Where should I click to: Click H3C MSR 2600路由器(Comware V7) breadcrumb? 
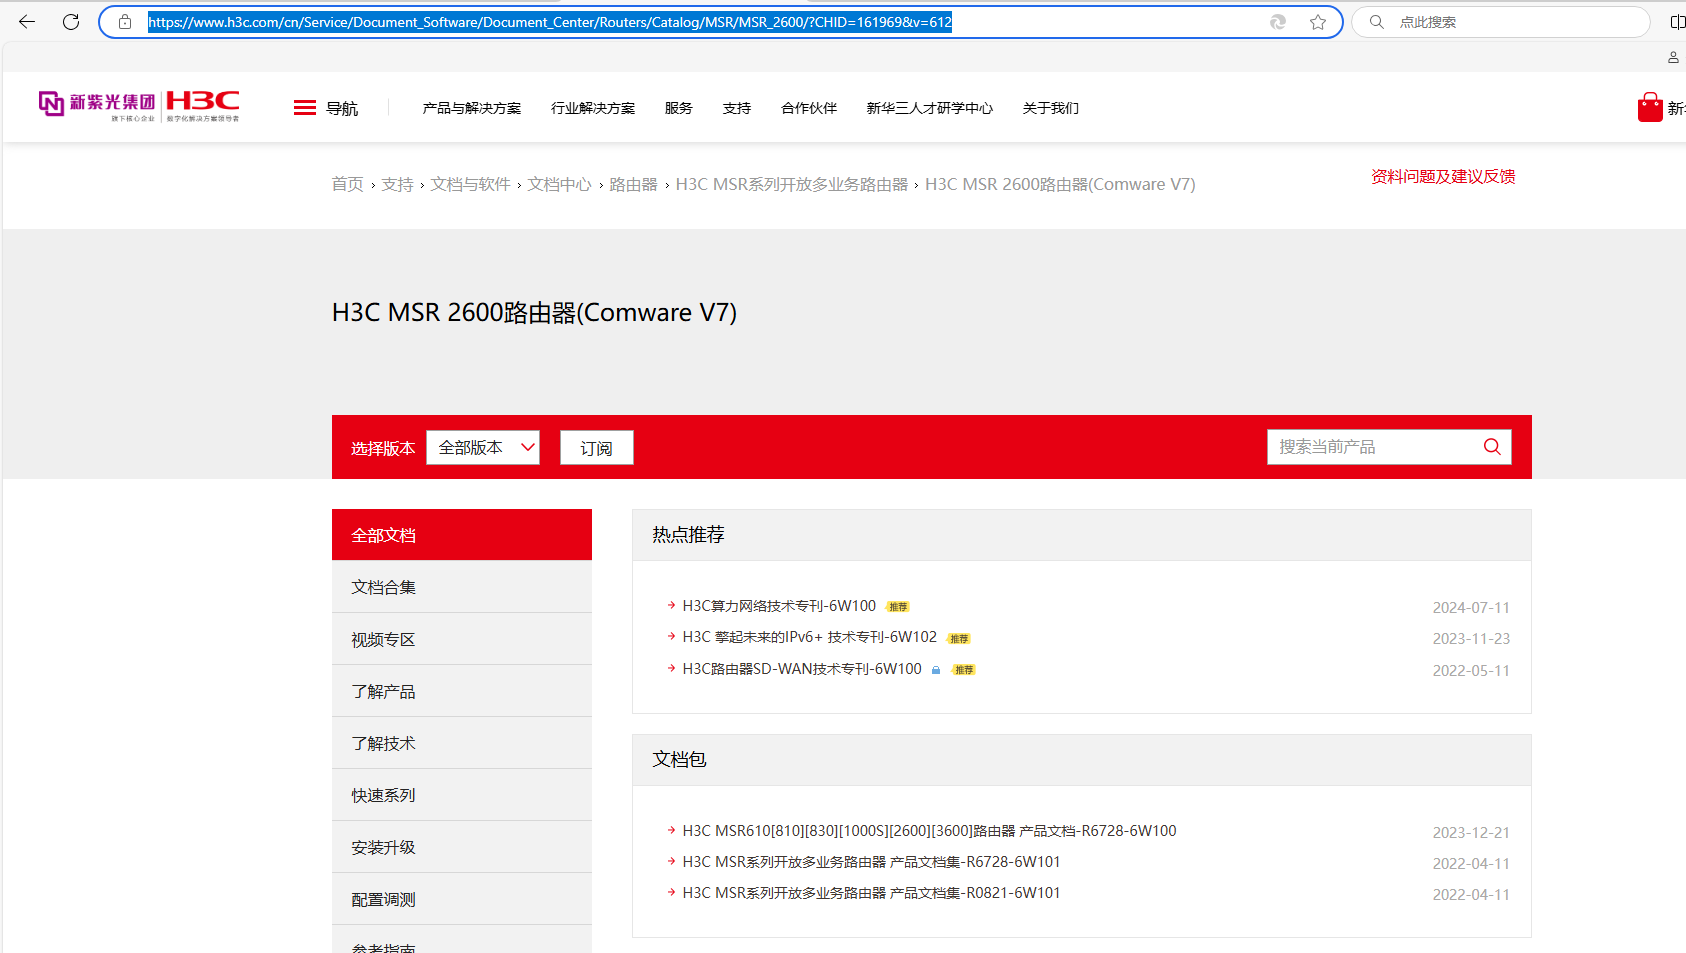coord(1060,184)
